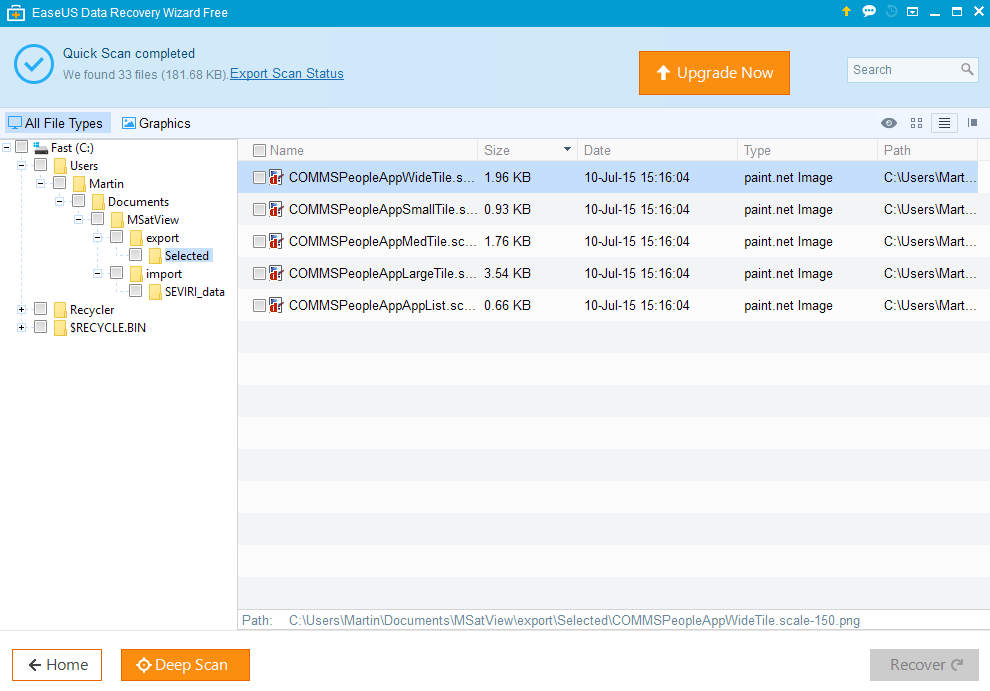Click the COMMSPeopleAppLargeTile file icon
The width and height of the screenshot is (990, 691).
[x=276, y=273]
